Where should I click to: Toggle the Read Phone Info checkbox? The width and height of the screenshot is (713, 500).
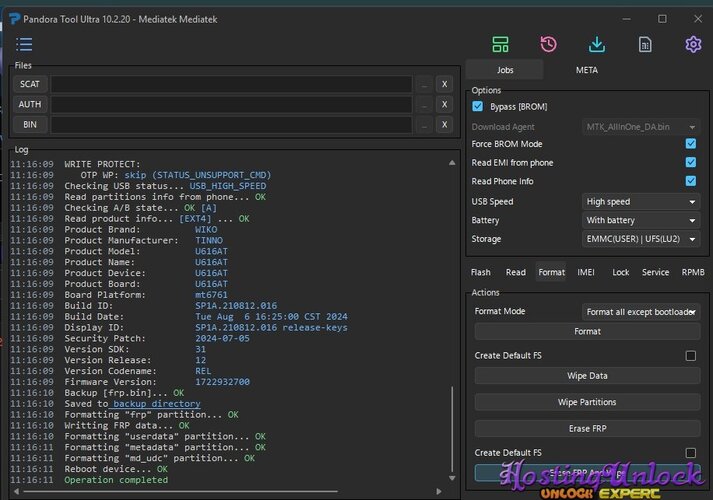pyautogui.click(x=691, y=181)
